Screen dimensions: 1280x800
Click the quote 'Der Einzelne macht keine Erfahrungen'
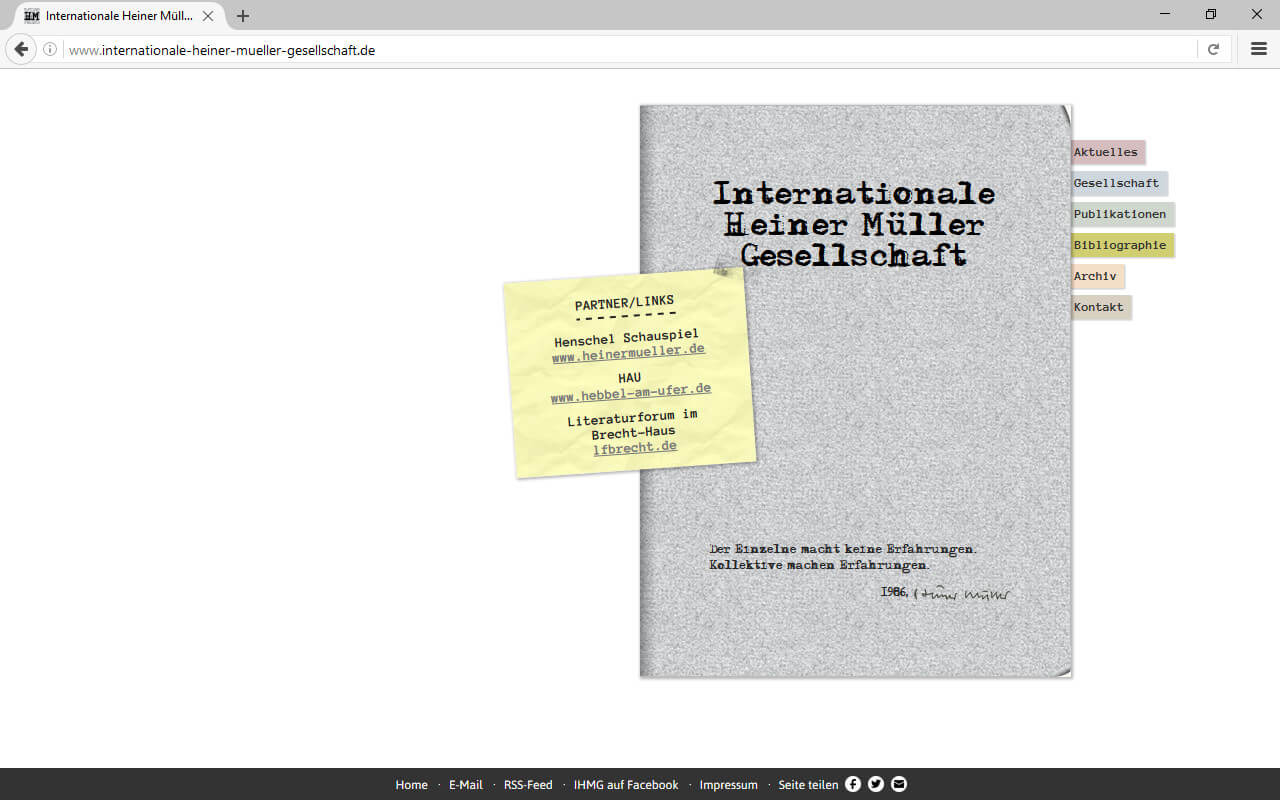click(x=842, y=549)
